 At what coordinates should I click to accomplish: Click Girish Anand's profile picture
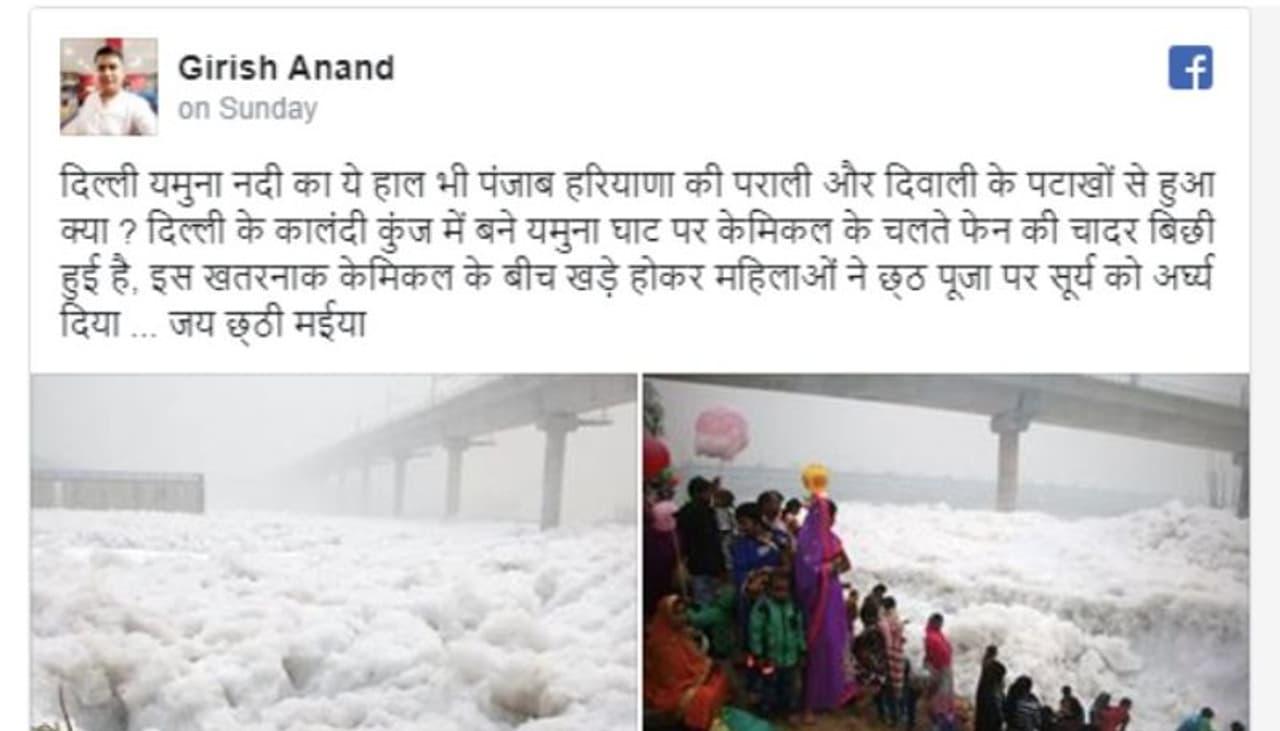(108, 86)
